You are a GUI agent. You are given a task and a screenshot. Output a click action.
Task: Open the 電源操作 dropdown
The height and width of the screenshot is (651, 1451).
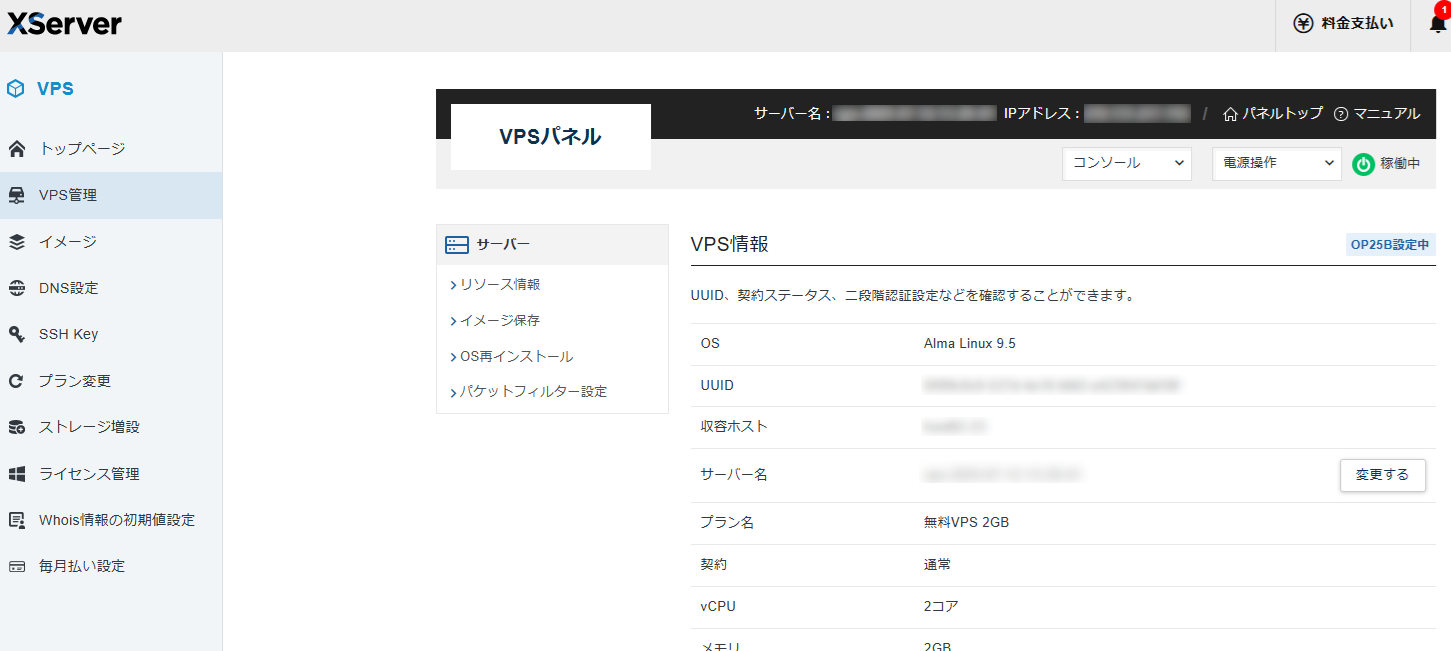(x=1276, y=163)
